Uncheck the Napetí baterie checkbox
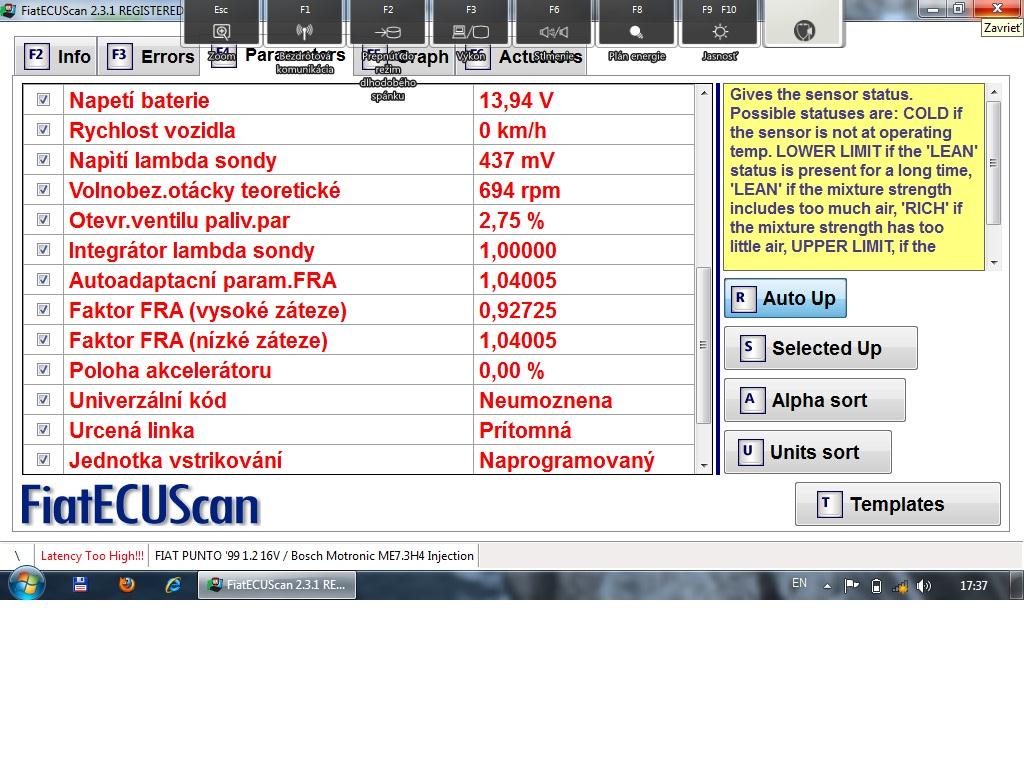The height and width of the screenshot is (768, 1024). 44,100
